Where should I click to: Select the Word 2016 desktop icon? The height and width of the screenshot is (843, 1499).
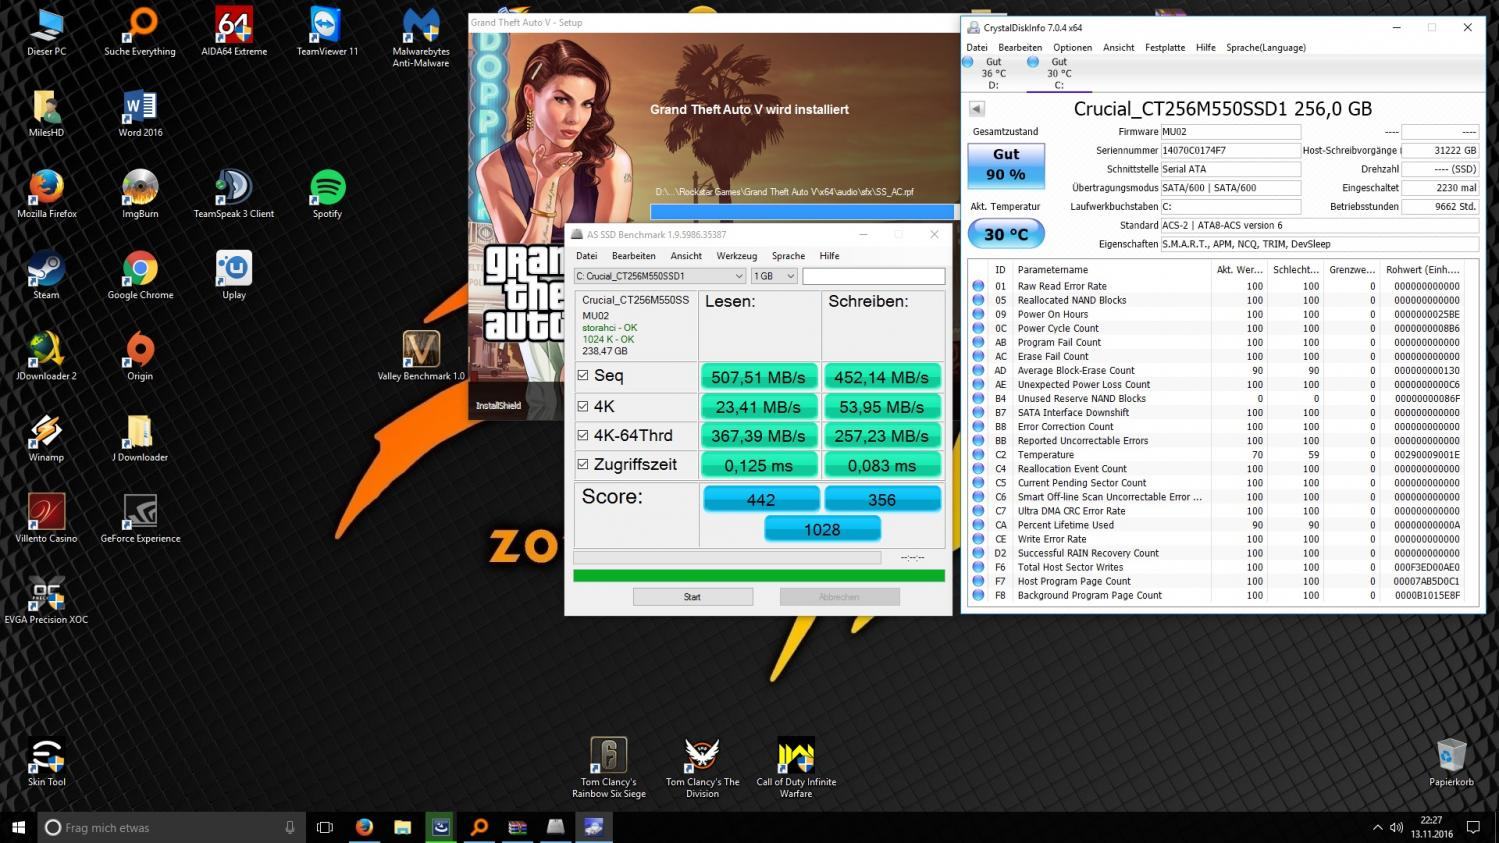pos(140,114)
